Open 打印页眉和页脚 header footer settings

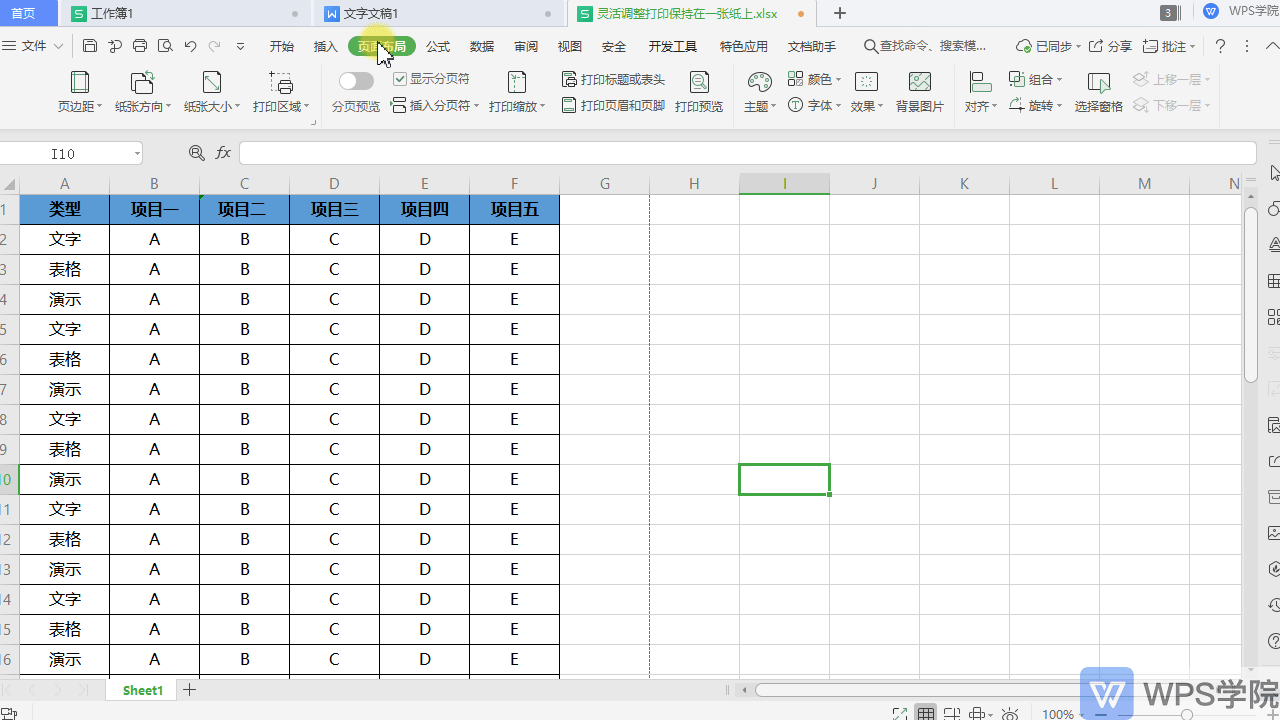click(x=612, y=106)
